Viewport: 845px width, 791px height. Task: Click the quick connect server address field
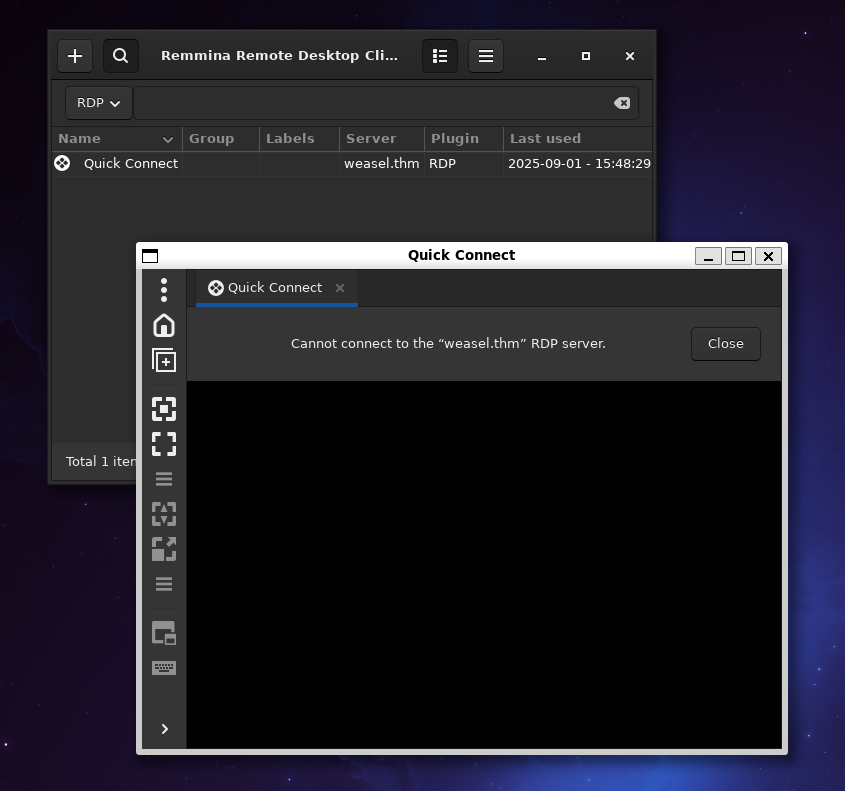[x=370, y=103]
